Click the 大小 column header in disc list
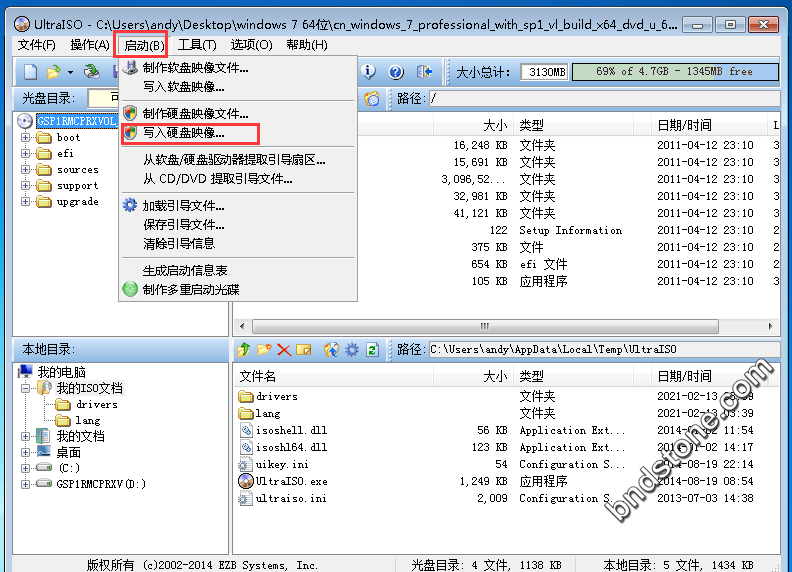Image resolution: width=792 pixels, height=572 pixels. (473, 125)
